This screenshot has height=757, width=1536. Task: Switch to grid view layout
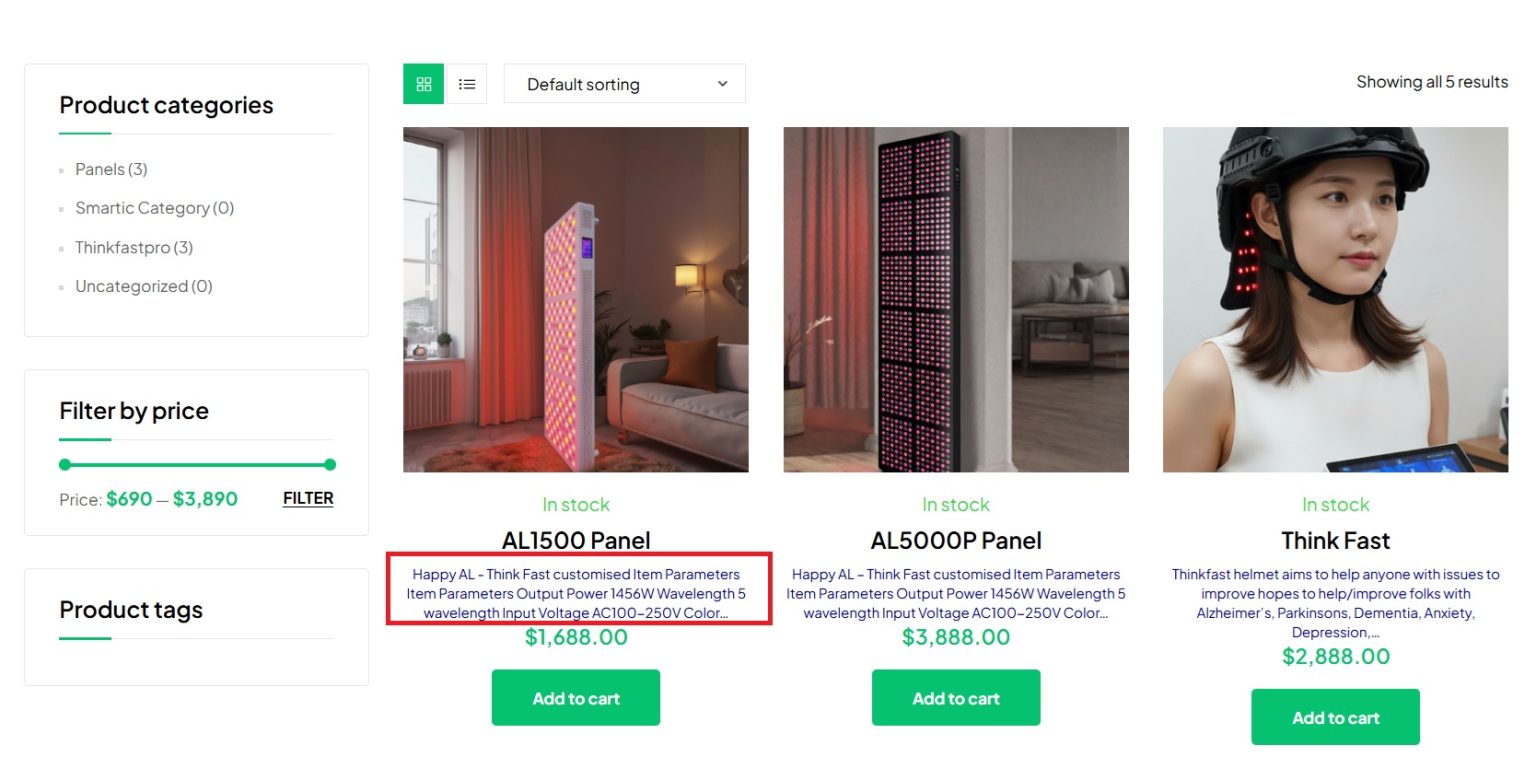click(x=422, y=84)
